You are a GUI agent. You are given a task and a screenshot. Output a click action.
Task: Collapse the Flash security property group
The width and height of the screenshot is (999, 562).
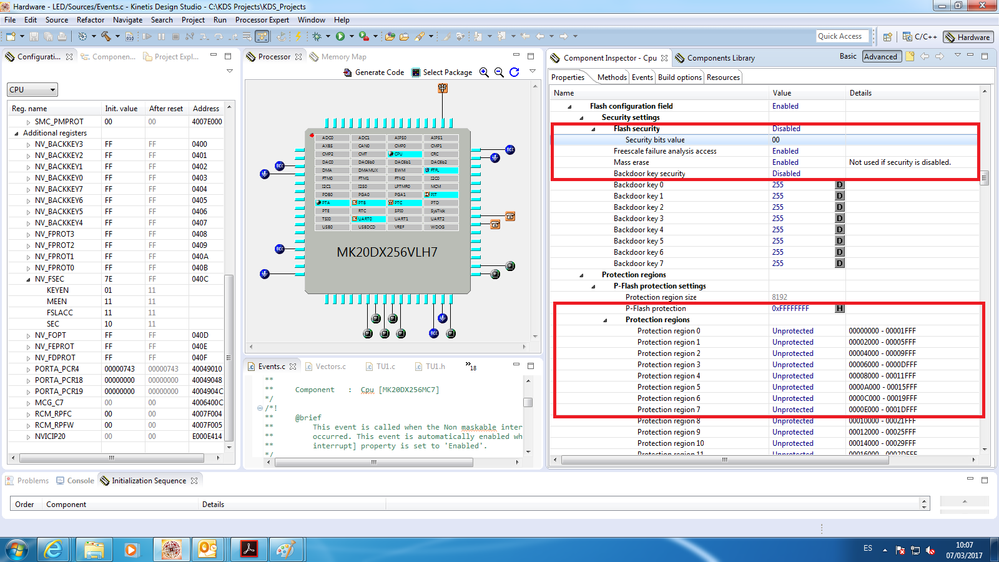point(595,129)
